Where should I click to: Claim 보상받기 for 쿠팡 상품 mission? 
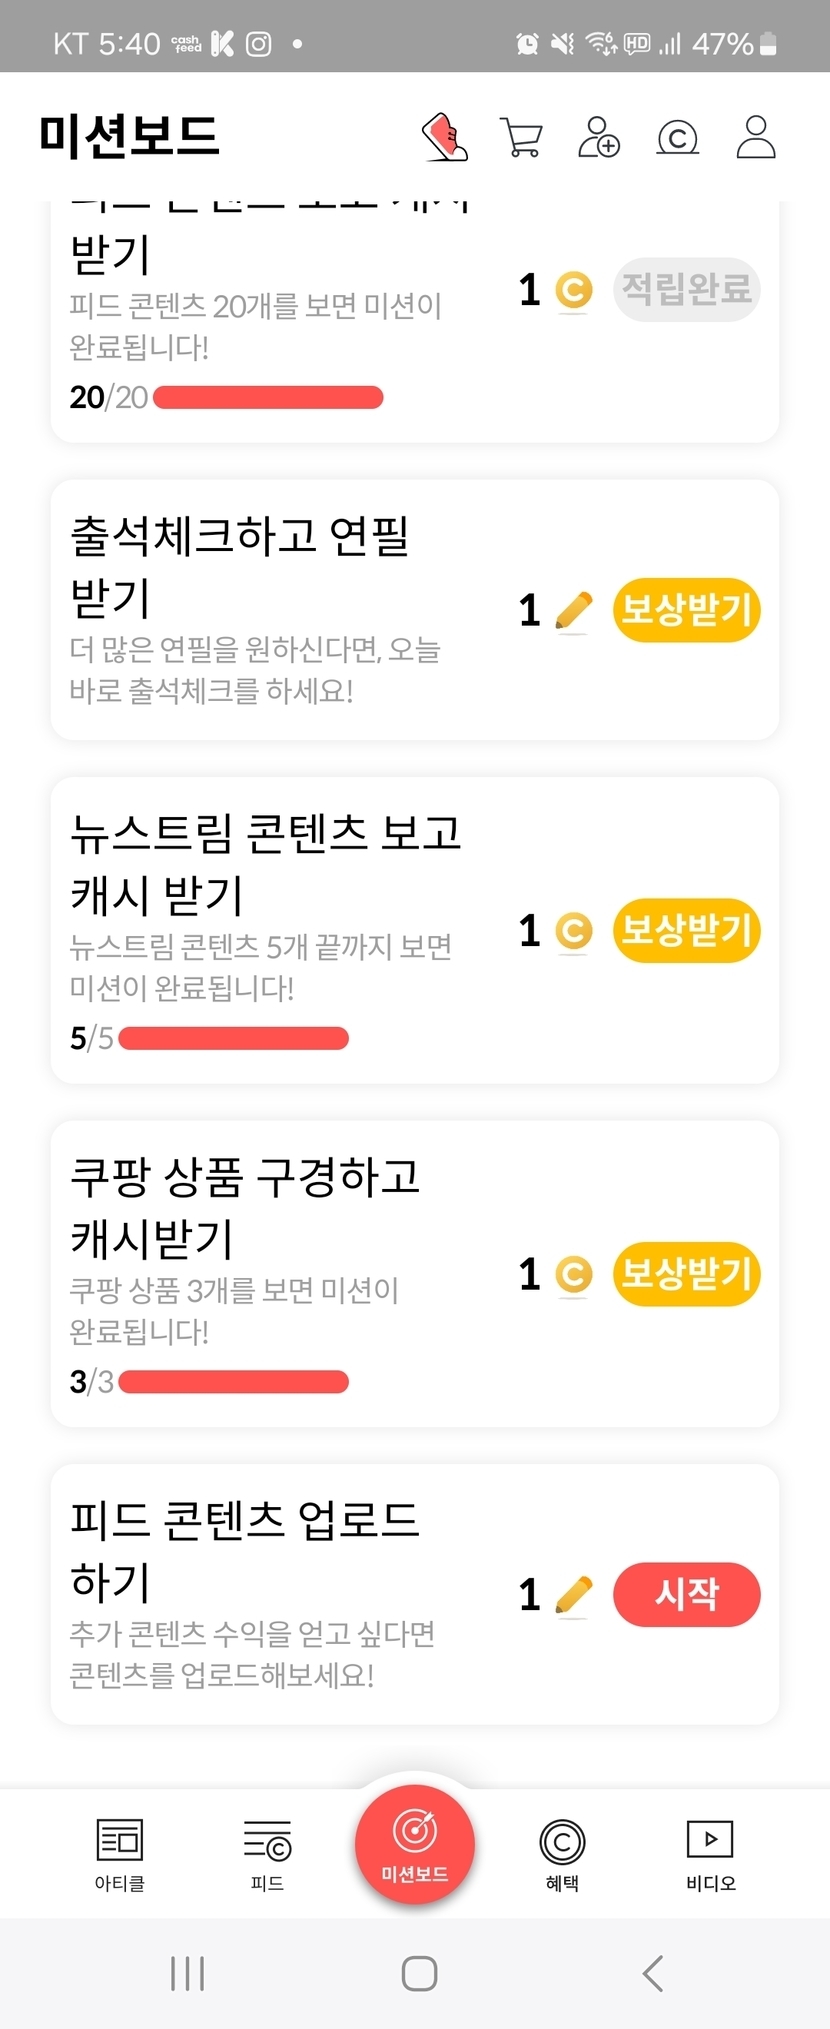click(686, 1274)
